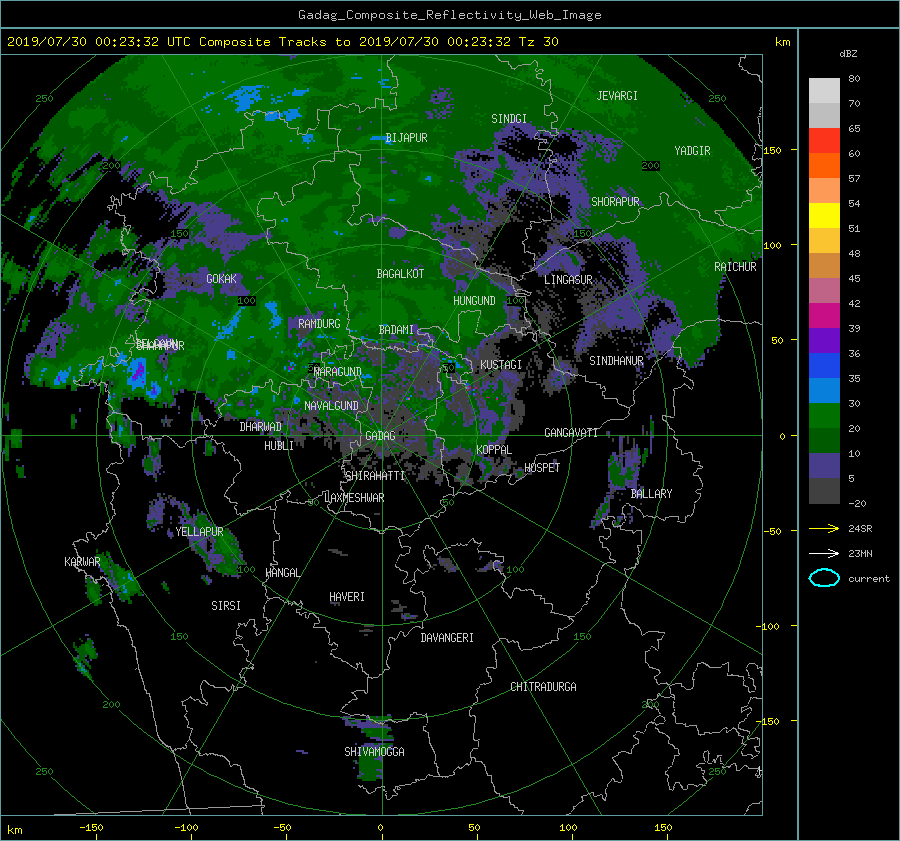
Task: Click the LINGASUR city label
Action: coord(568,280)
